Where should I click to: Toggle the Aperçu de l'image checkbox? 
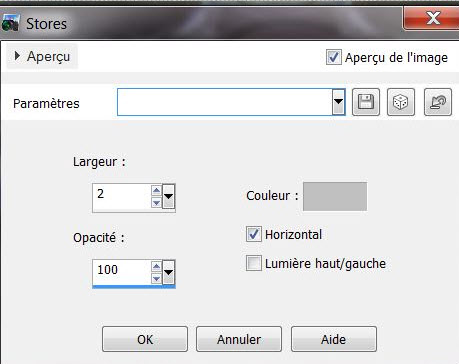click(x=333, y=57)
